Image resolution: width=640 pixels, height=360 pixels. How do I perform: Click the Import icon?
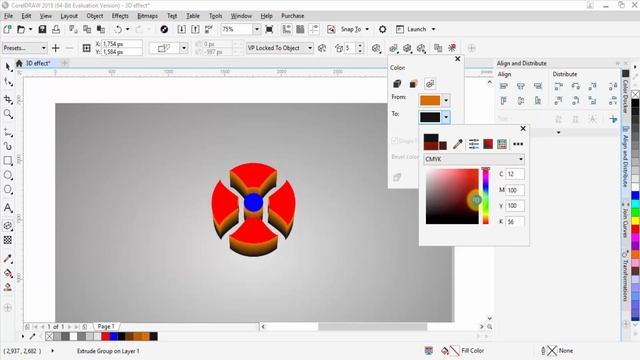click(x=182, y=29)
